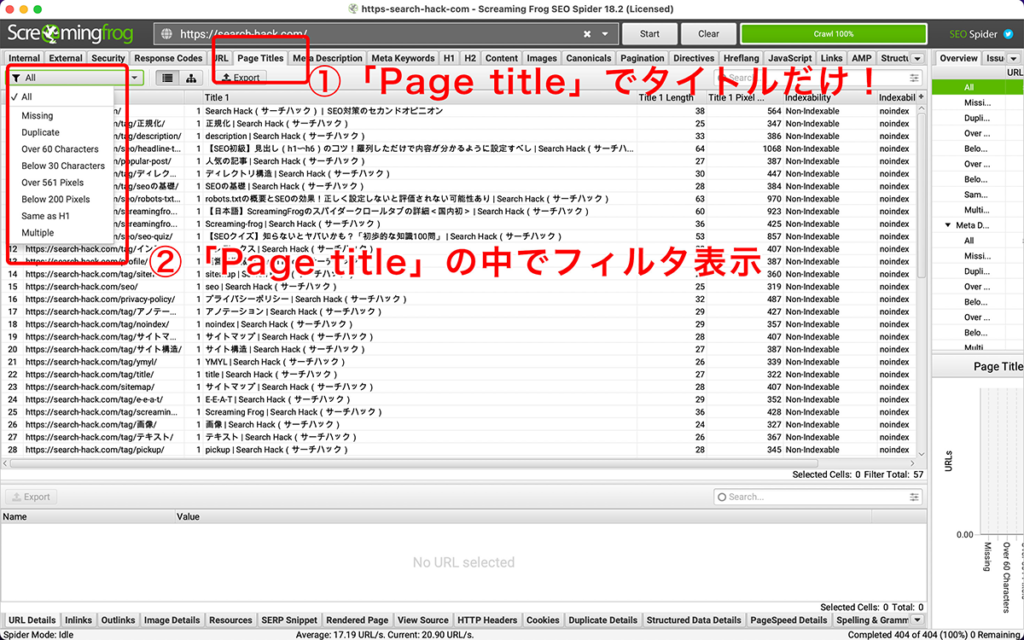The height and width of the screenshot is (640, 1024).
Task: Select the Page Titles tab
Action: tap(260, 58)
